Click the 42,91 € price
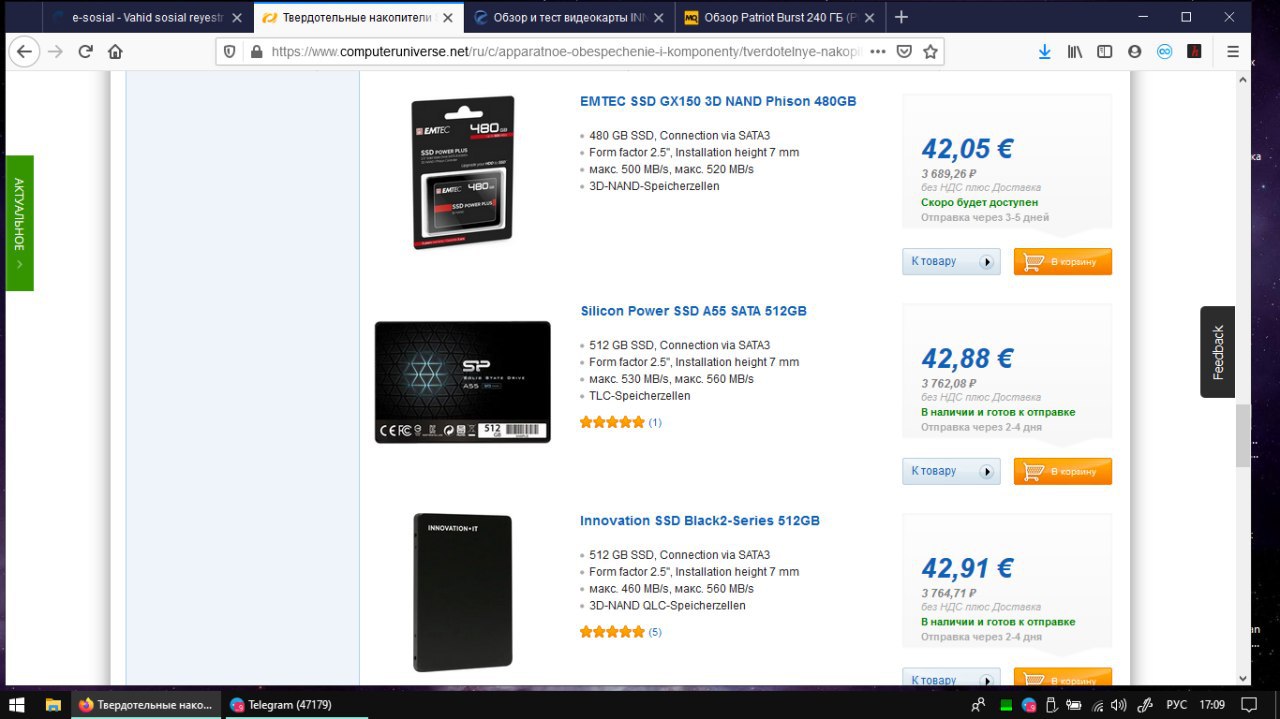The image size is (1280, 719). point(967,569)
